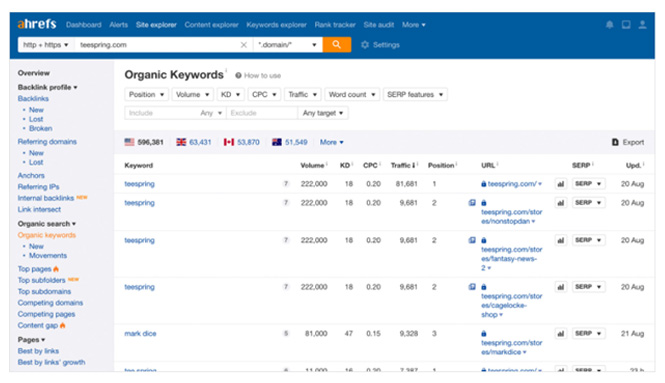Click the monitor icon in the header
Screen dimensions: 665x383
click(626, 25)
